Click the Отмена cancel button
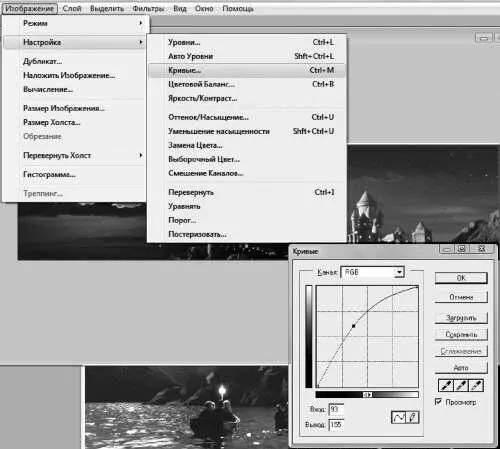500x449 pixels. click(x=461, y=297)
